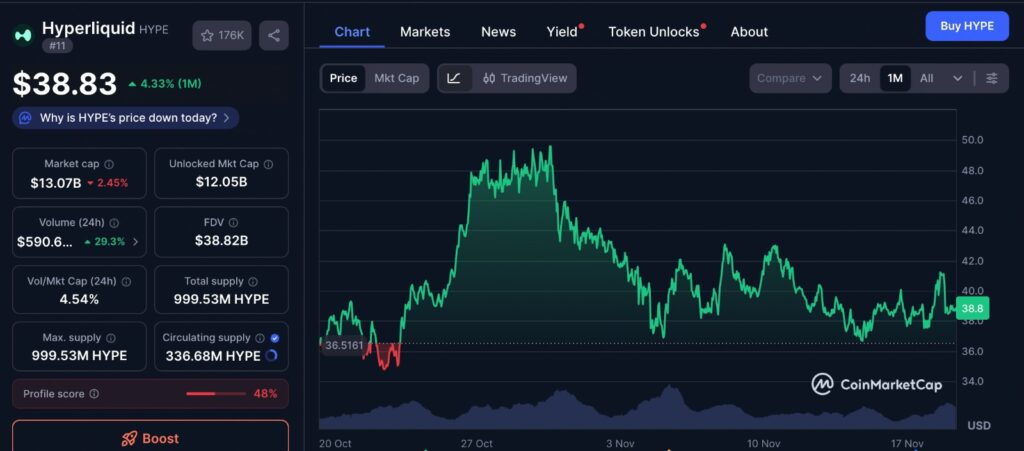Switch to TradingView candlestick chart

point(525,78)
